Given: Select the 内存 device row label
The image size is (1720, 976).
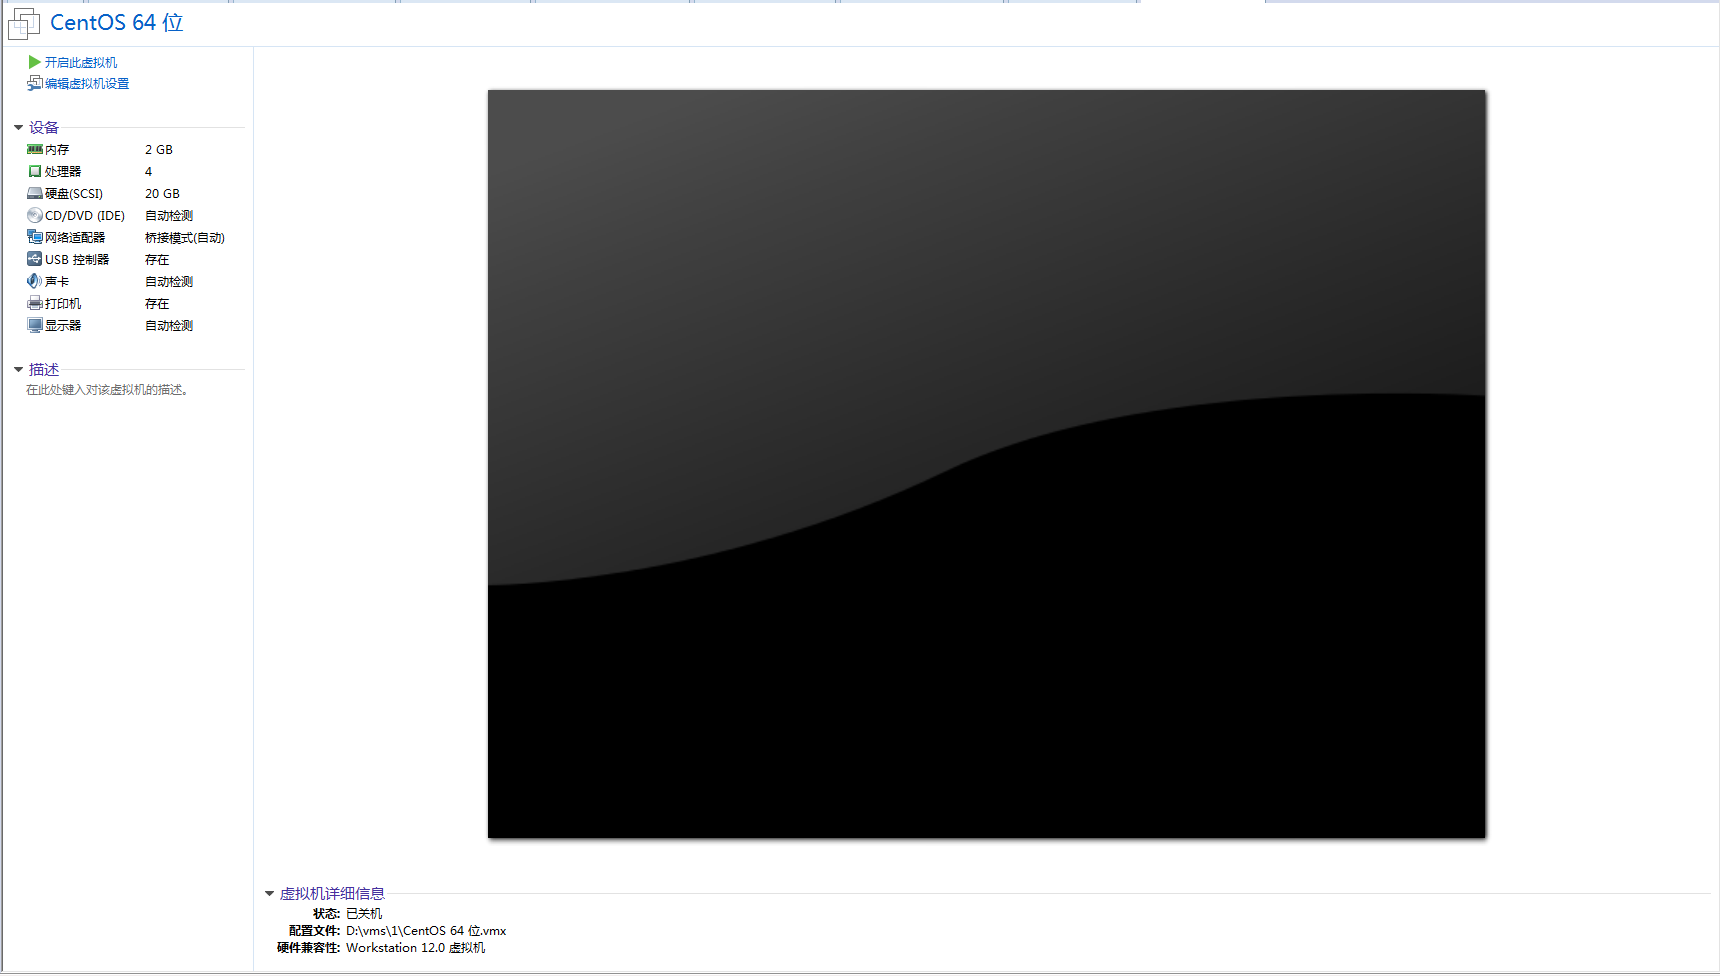Looking at the screenshot, I should pos(57,149).
